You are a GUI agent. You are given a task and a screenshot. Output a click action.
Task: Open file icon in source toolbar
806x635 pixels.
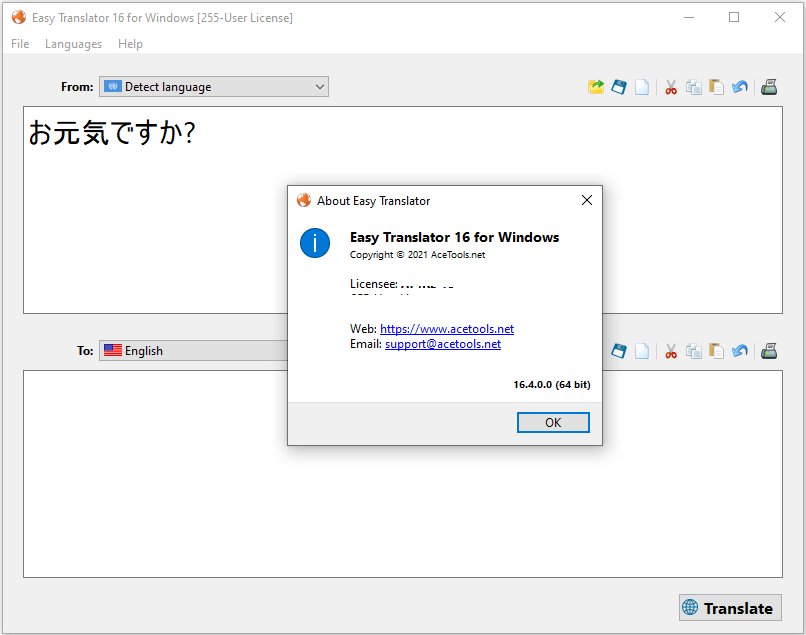pyautogui.click(x=596, y=87)
